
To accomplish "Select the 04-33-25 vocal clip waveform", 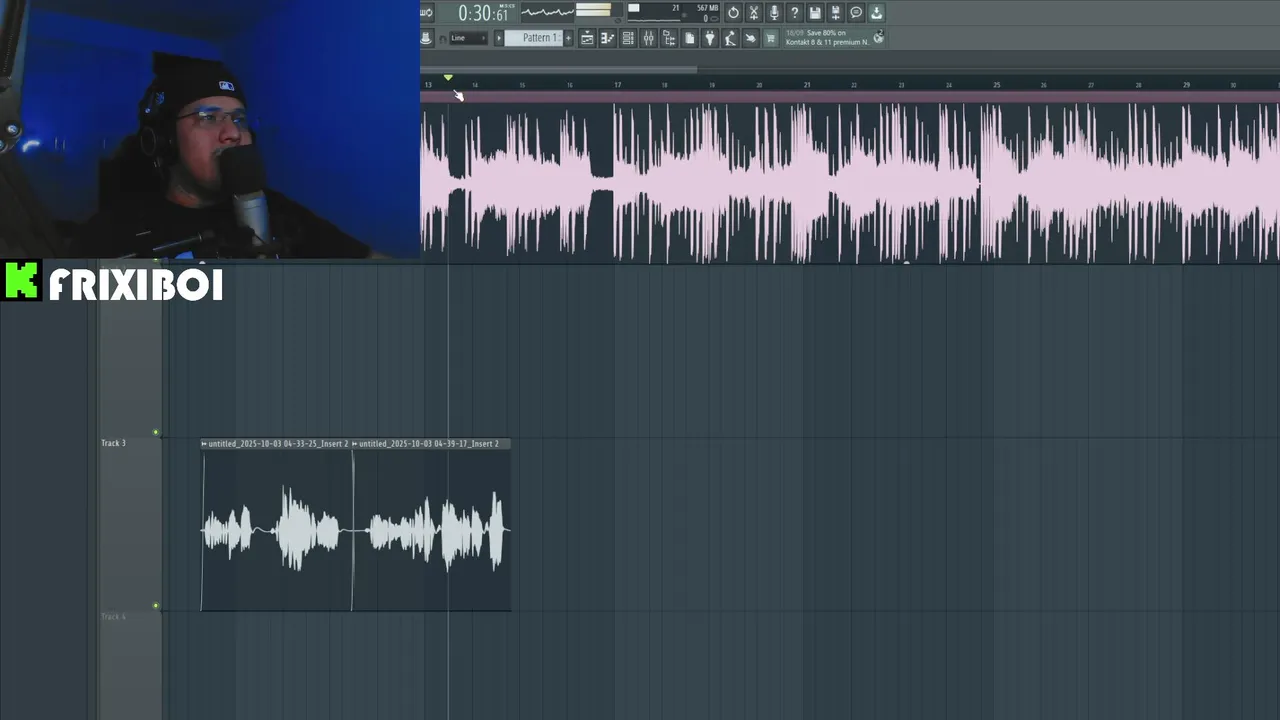I will [276, 530].
